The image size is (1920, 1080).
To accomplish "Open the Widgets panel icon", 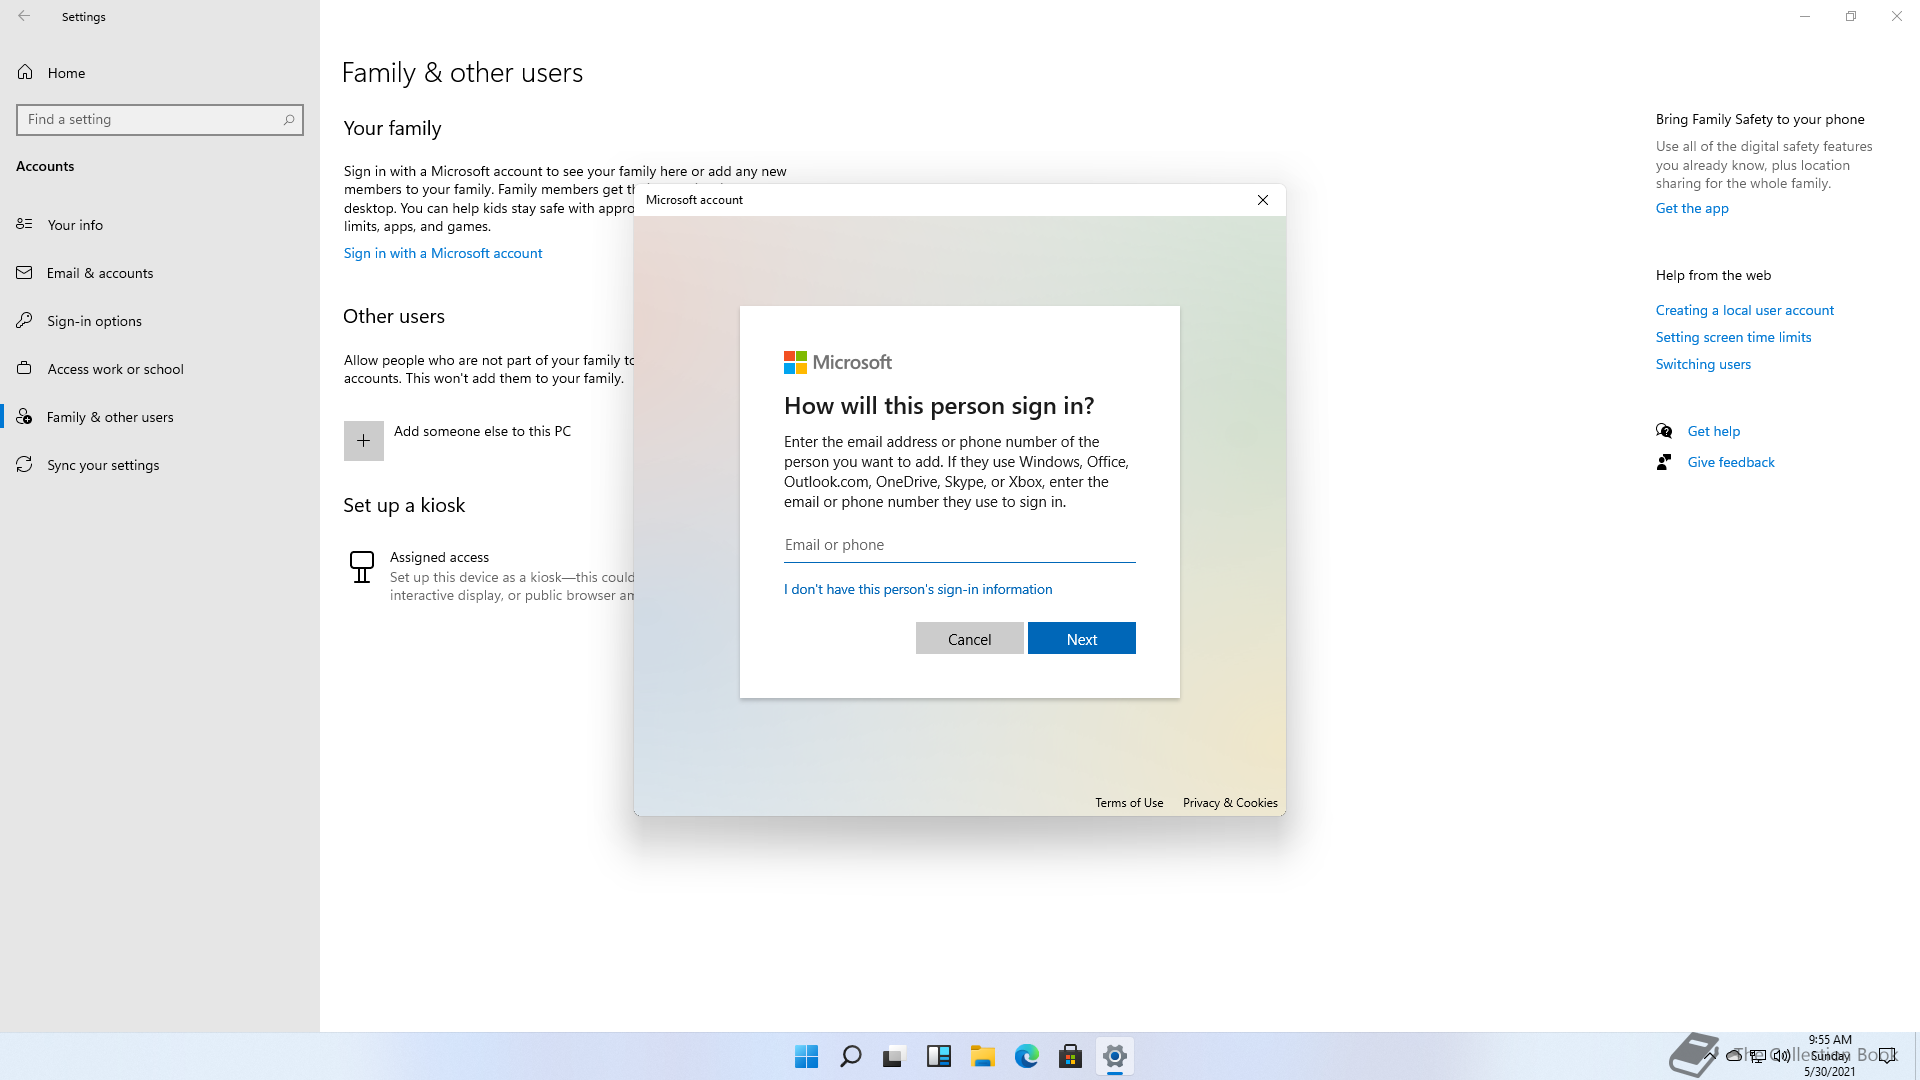I will [x=938, y=1056].
